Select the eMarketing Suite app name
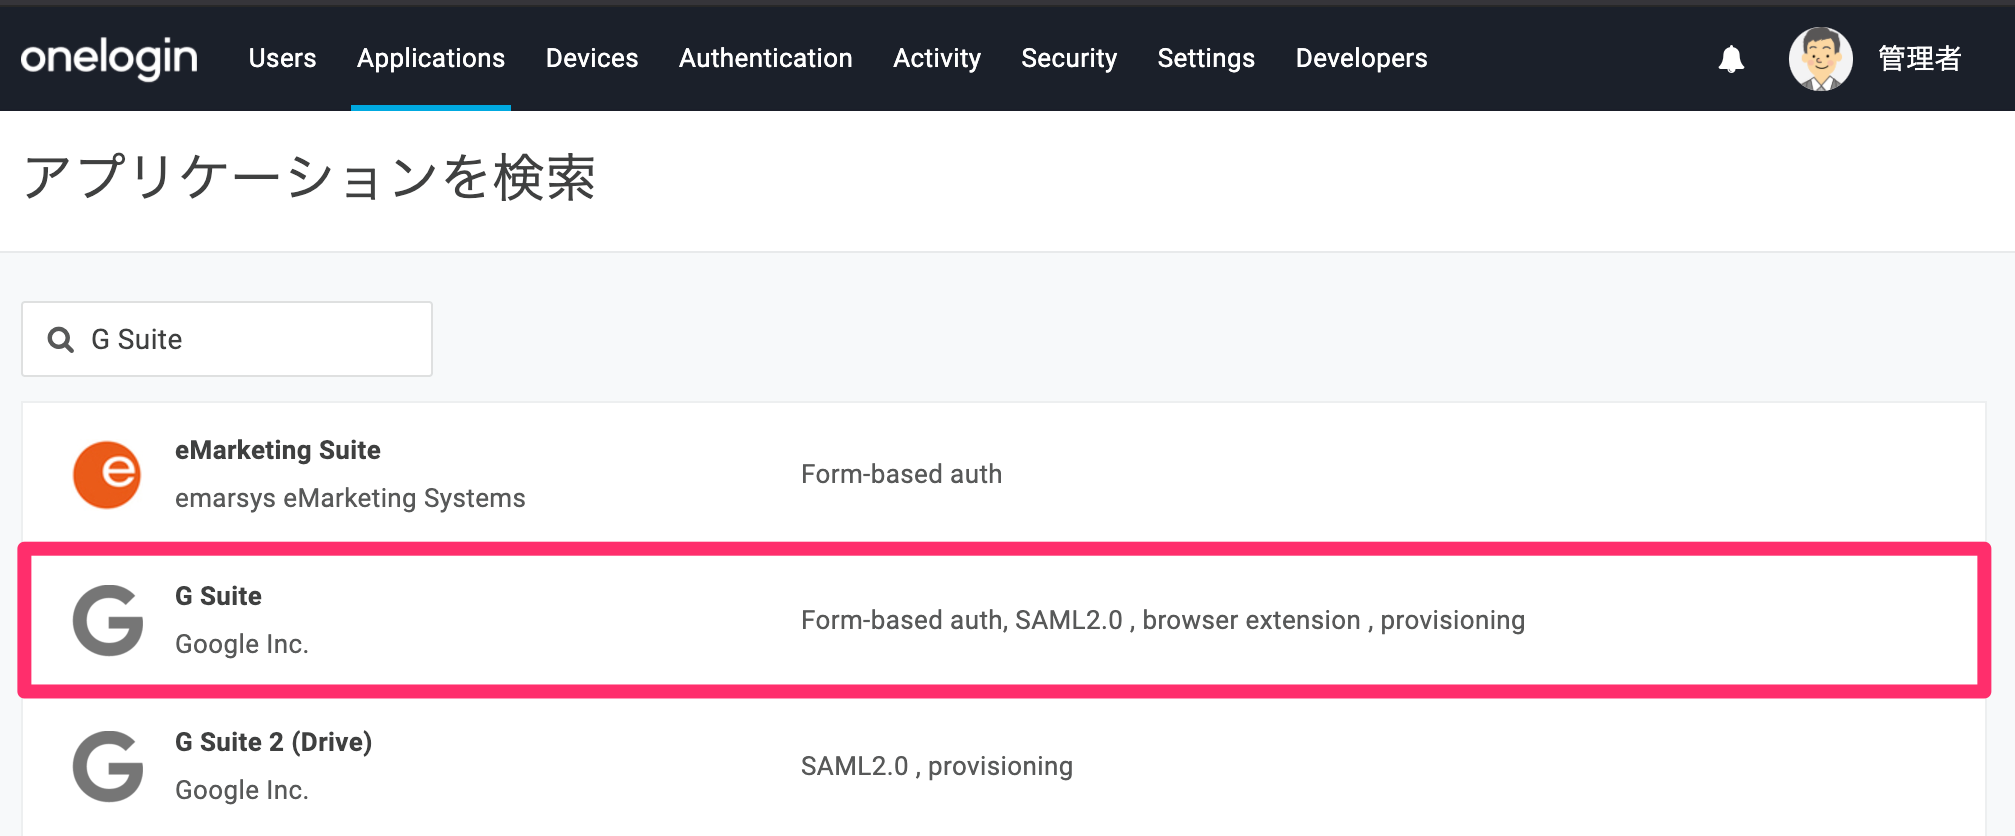 point(278,450)
